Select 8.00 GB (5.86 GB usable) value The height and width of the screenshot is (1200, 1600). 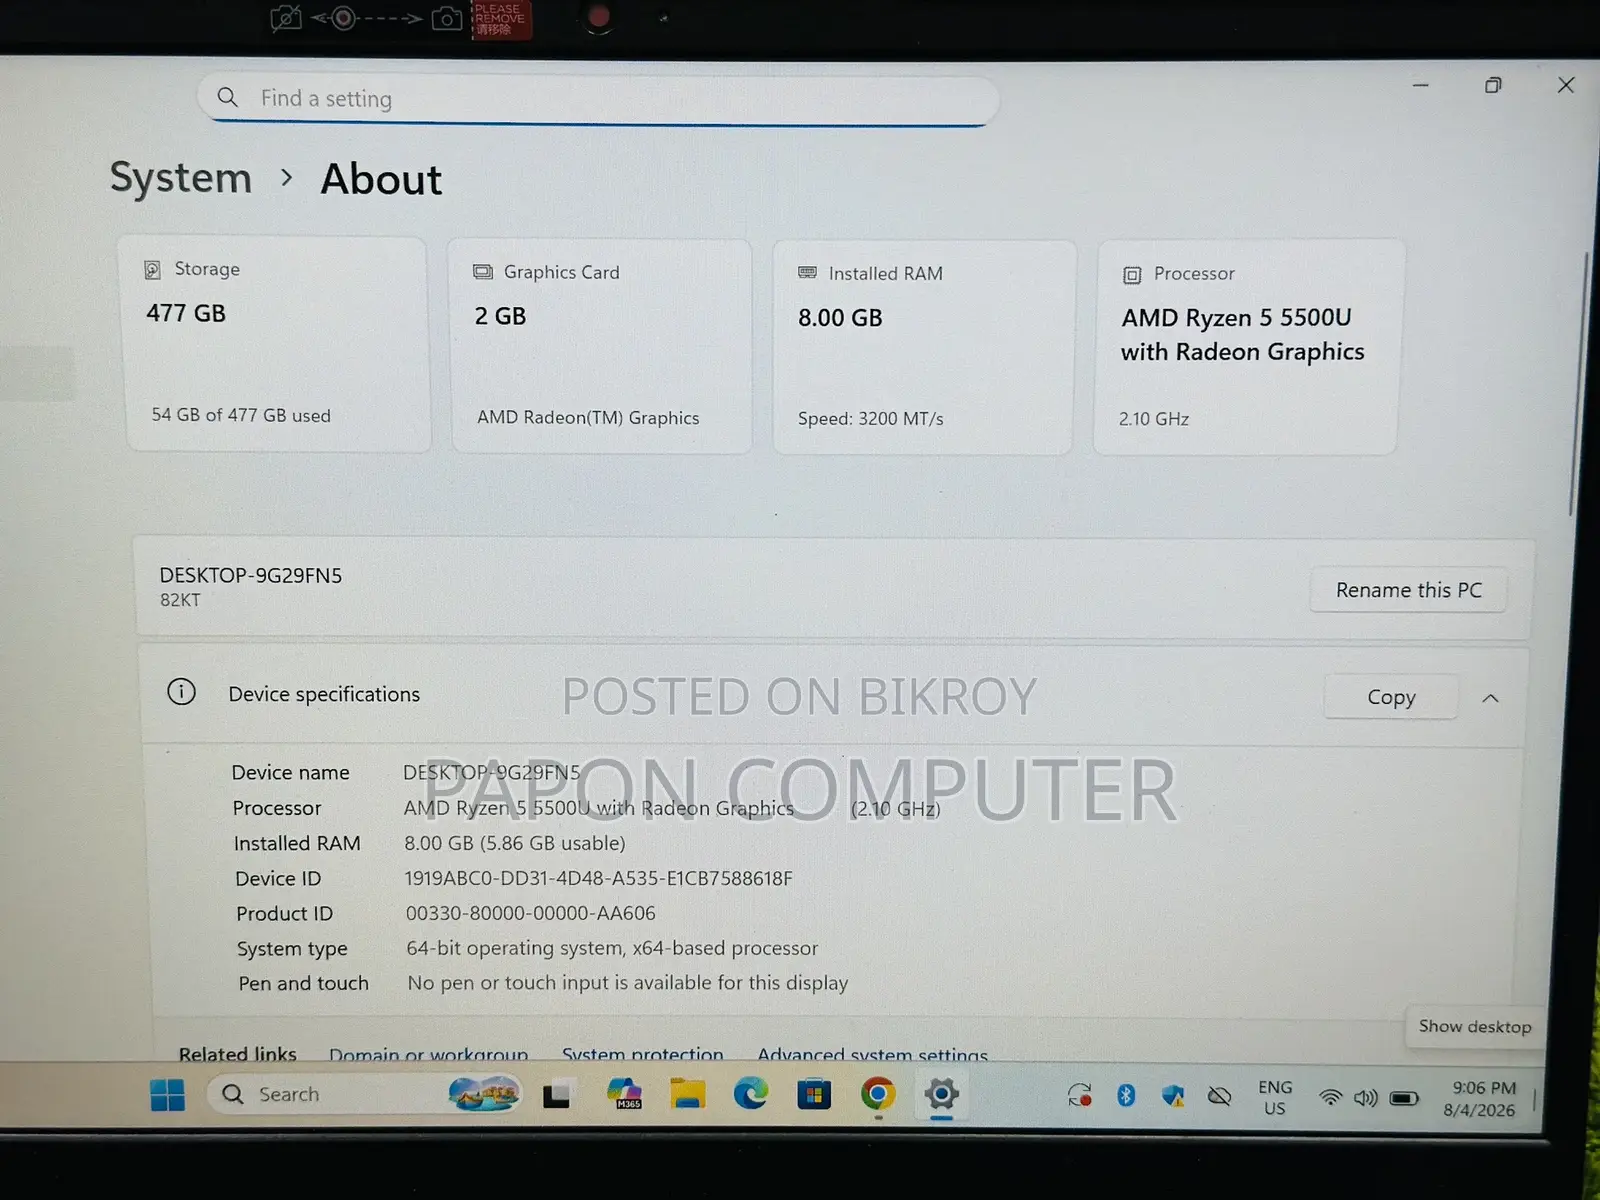515,843
